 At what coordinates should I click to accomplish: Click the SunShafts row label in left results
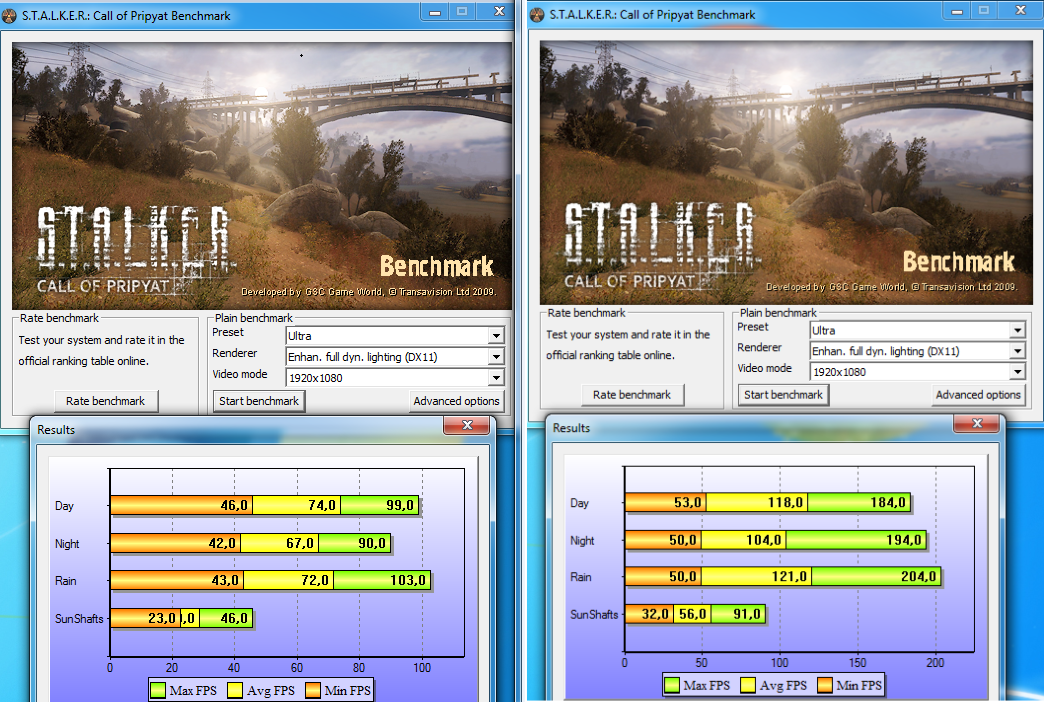coord(79,619)
